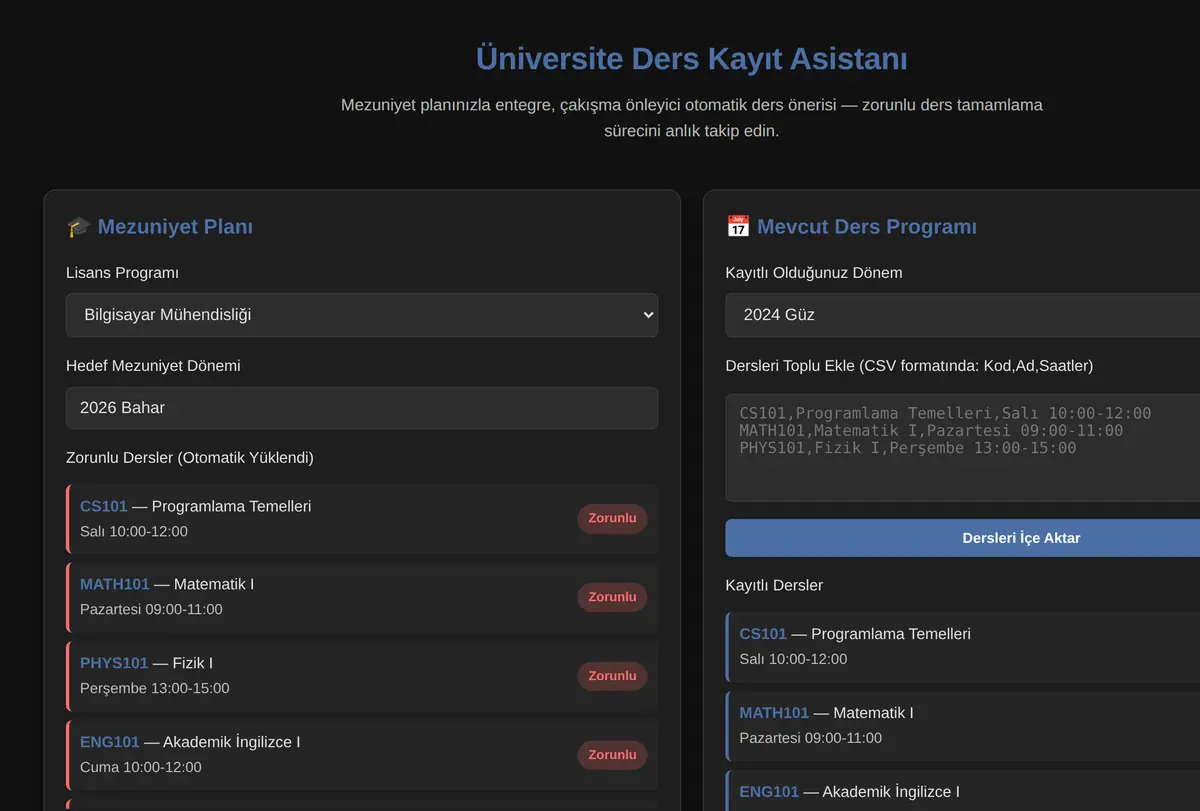The width and height of the screenshot is (1200, 811).
Task: Click Zorunlu badge on the PHYS101 row
Action: (612, 676)
